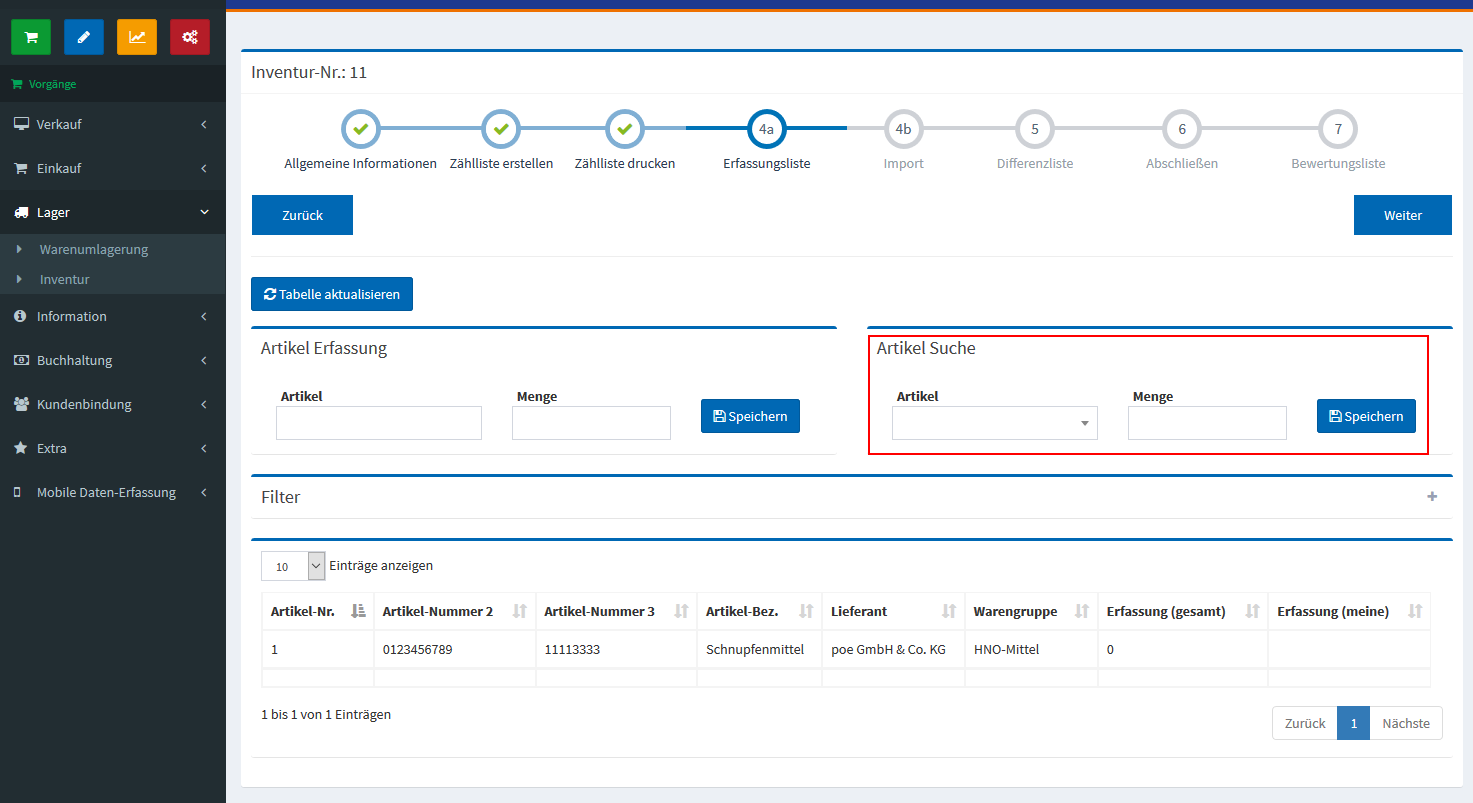
Task: Click the Nächste pagination button
Action: click(x=1405, y=723)
